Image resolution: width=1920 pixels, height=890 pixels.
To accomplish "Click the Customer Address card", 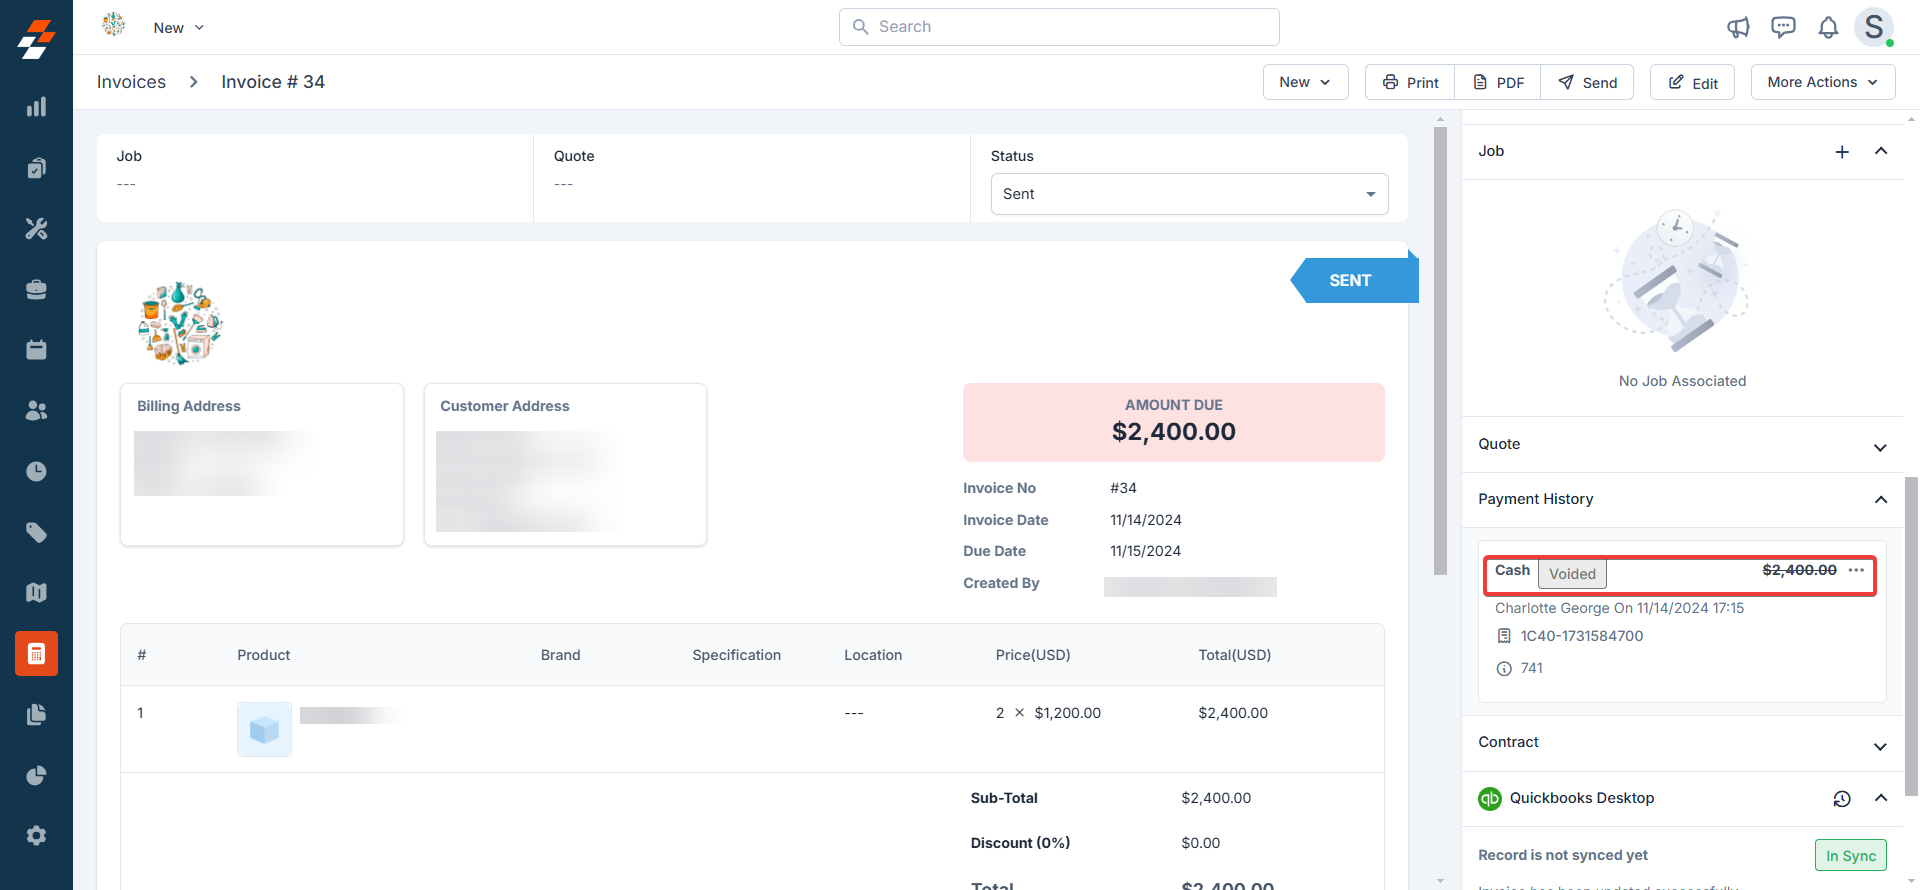I will tap(565, 464).
